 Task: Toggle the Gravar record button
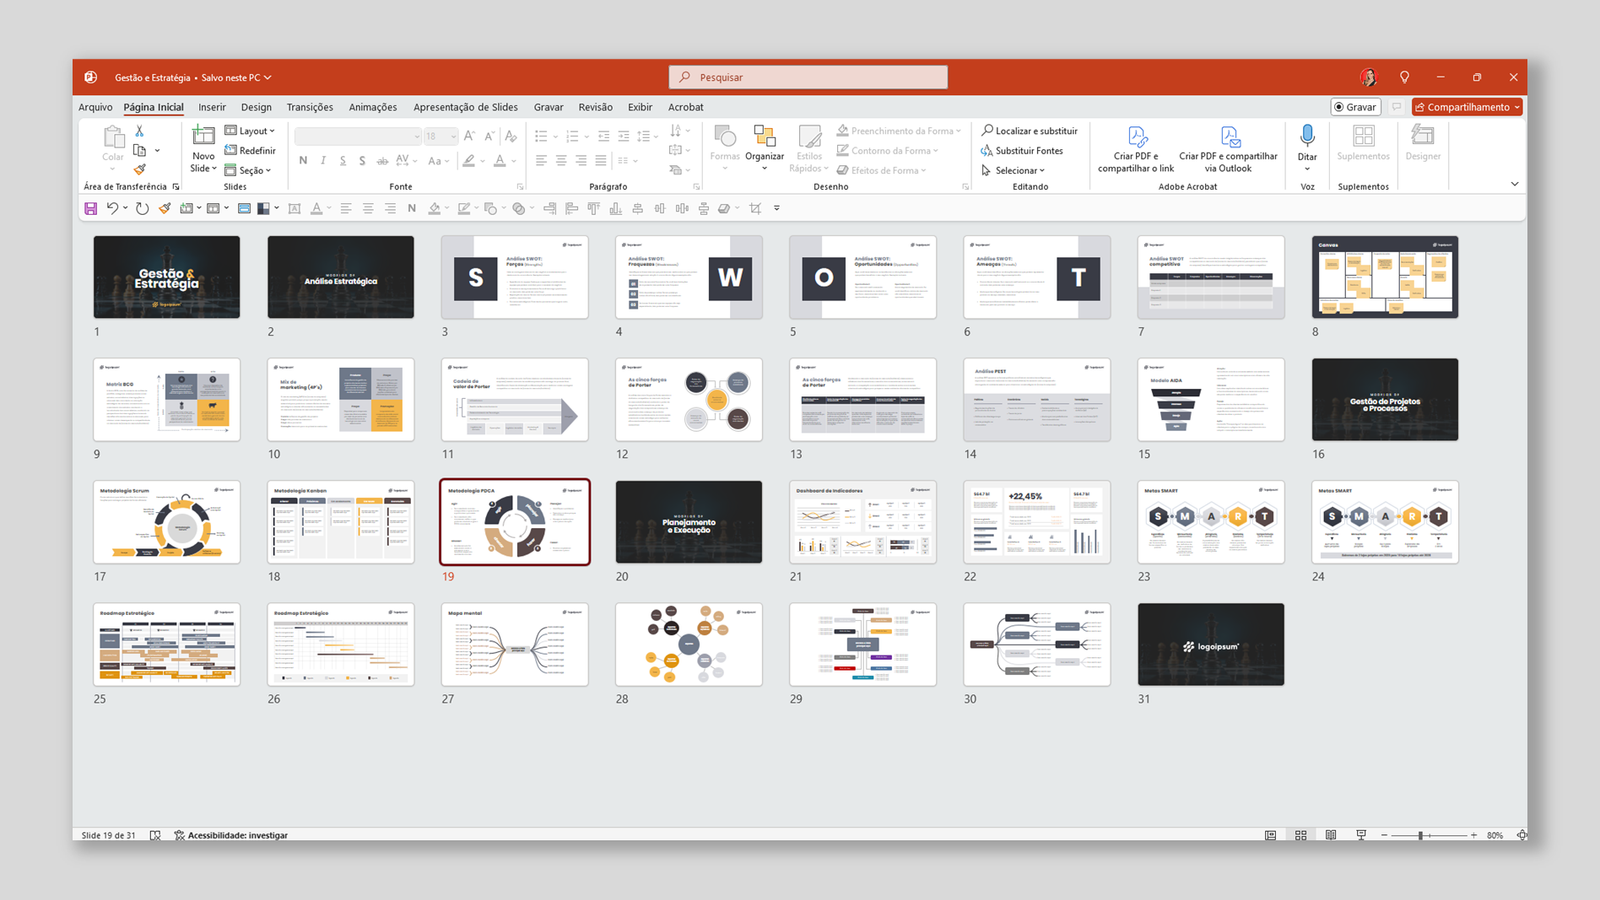(x=1356, y=107)
